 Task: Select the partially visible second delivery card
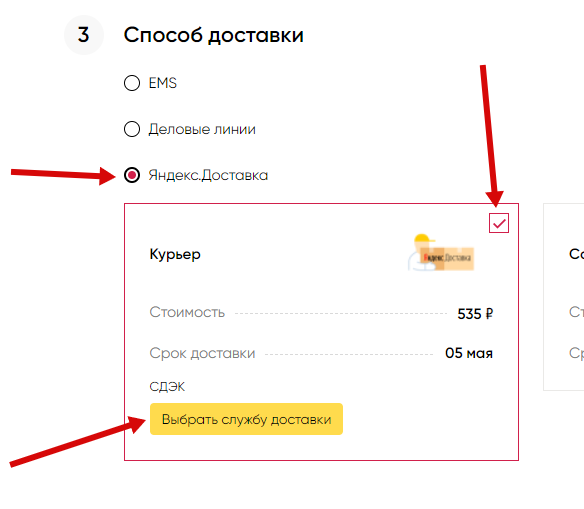click(564, 297)
